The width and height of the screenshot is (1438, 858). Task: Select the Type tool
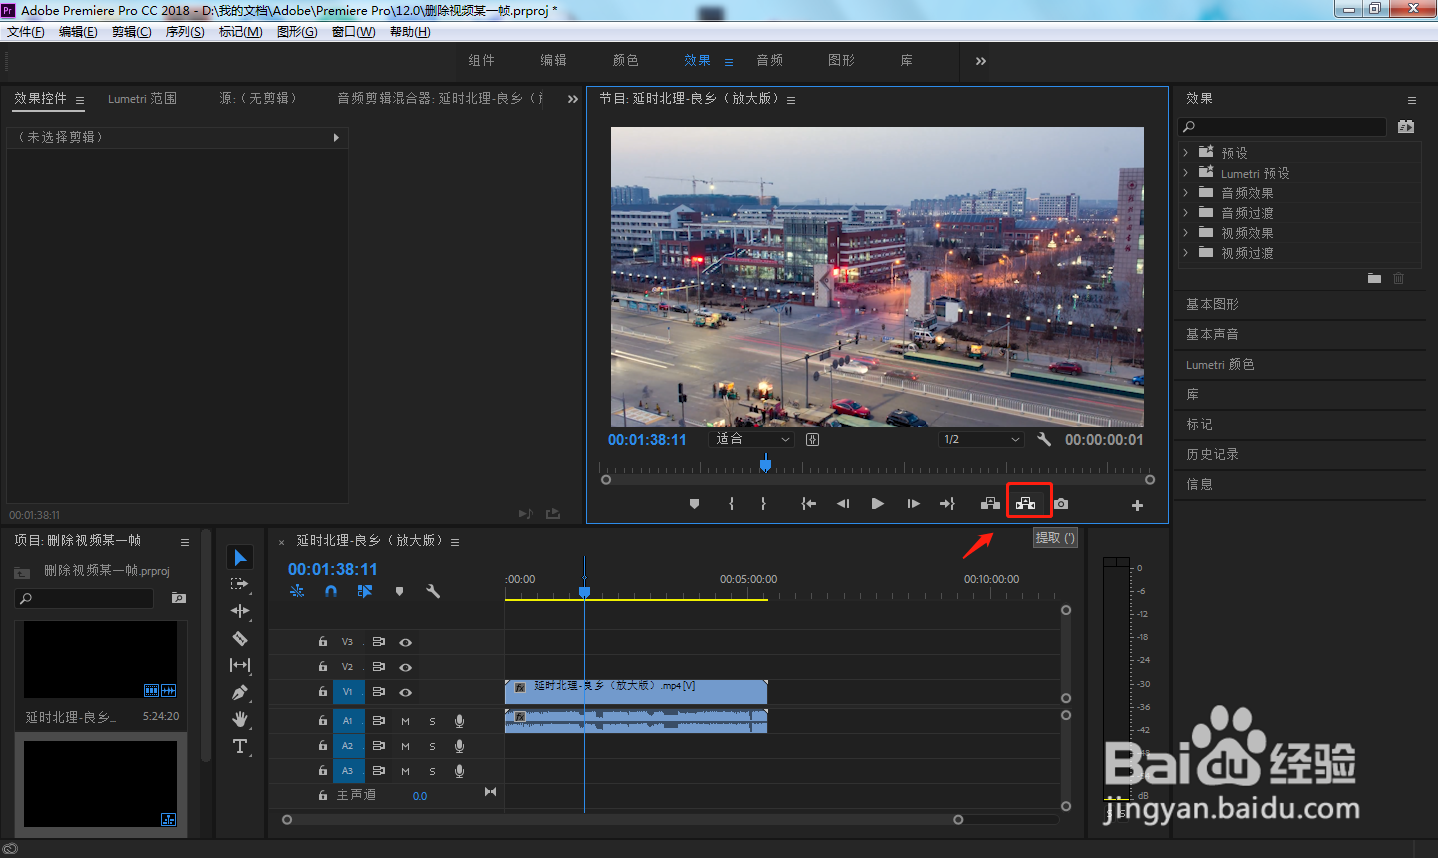coord(240,746)
